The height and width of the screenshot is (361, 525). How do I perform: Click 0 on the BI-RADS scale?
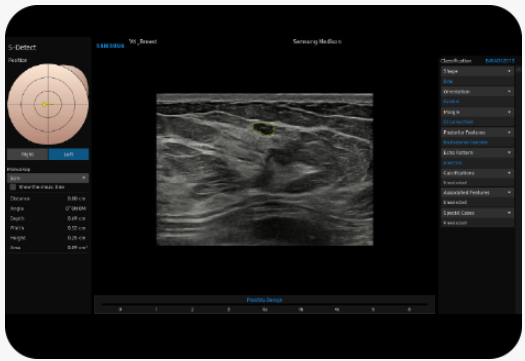(x=120, y=309)
